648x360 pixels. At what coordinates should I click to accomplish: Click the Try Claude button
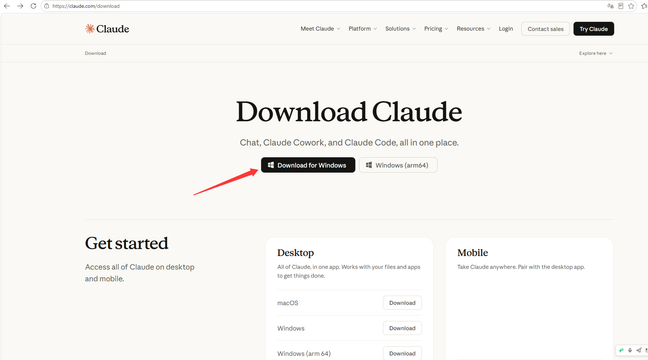click(593, 29)
